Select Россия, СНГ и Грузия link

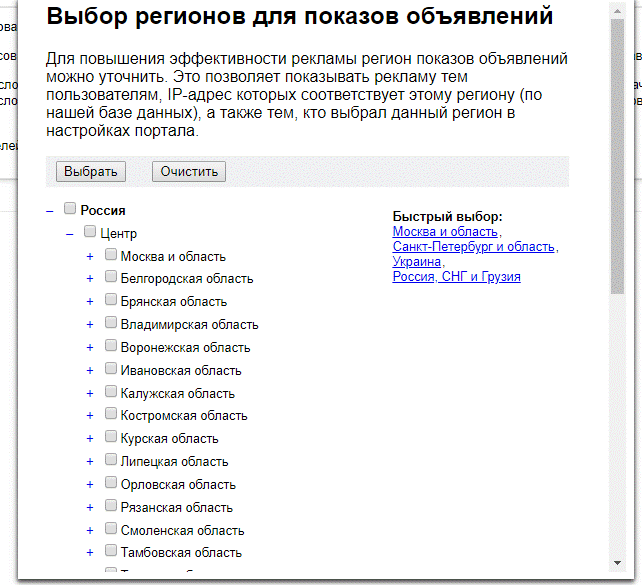[456, 277]
